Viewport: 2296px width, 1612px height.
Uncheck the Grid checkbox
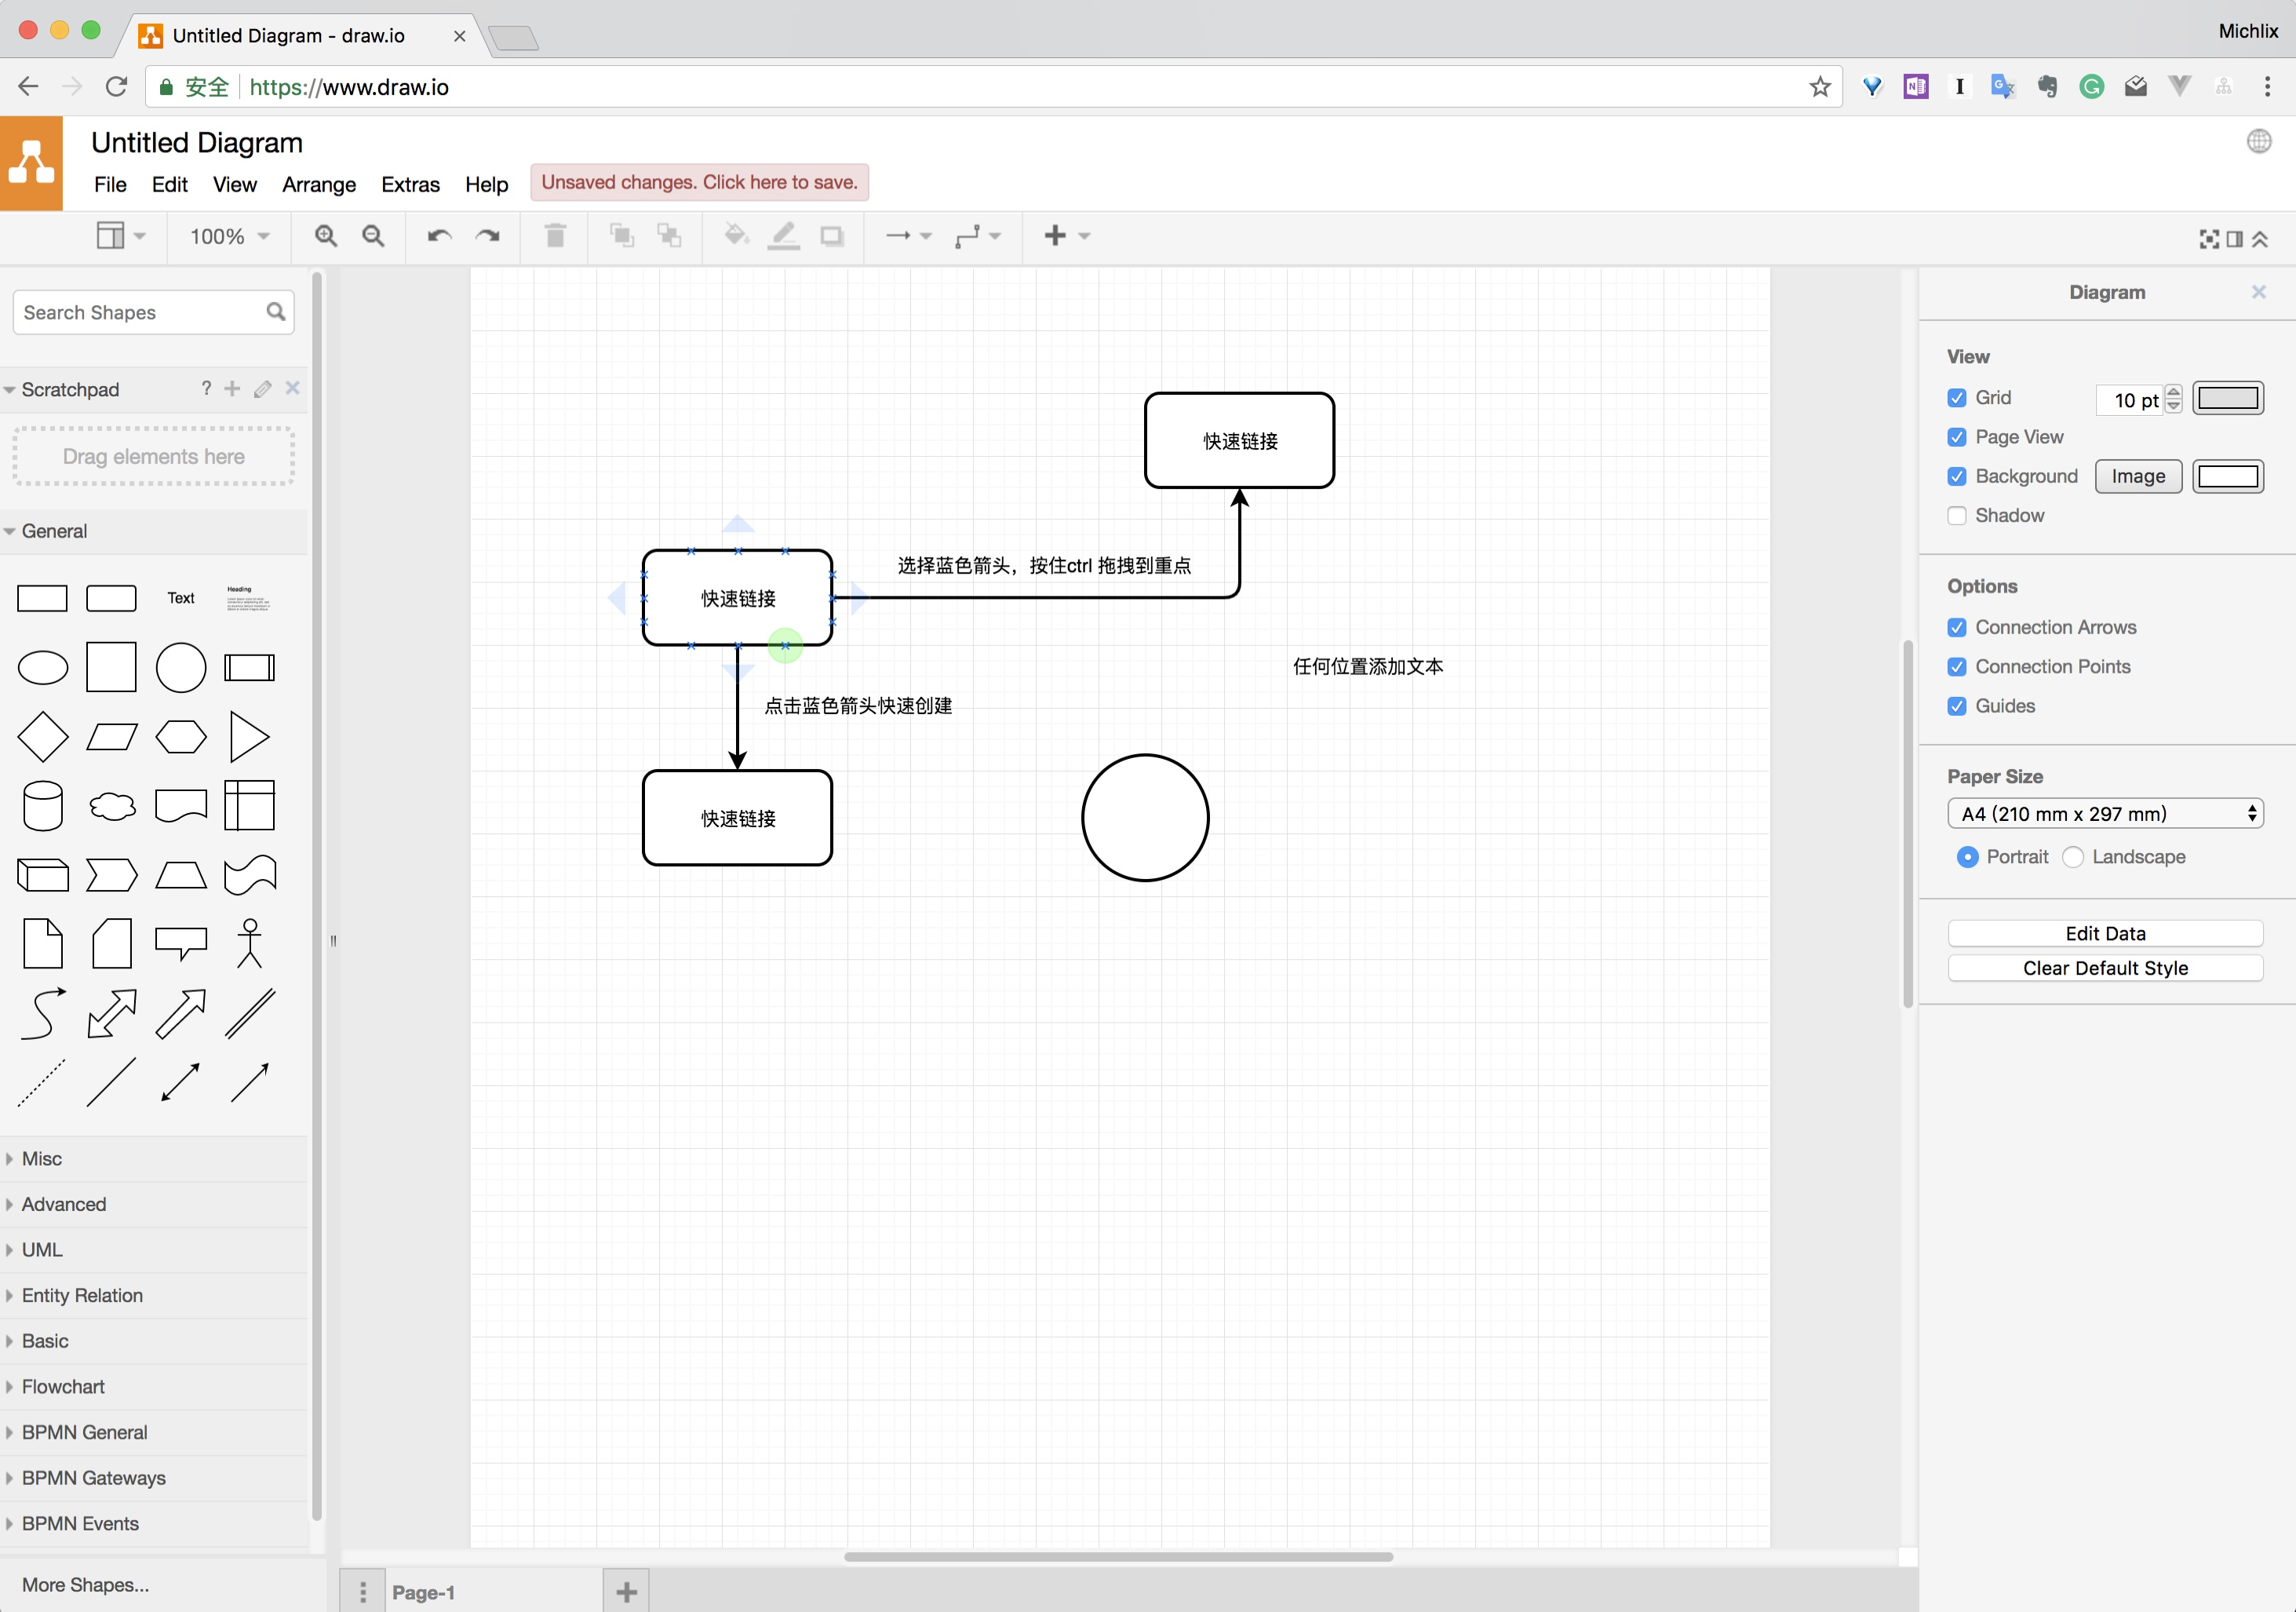[1957, 398]
